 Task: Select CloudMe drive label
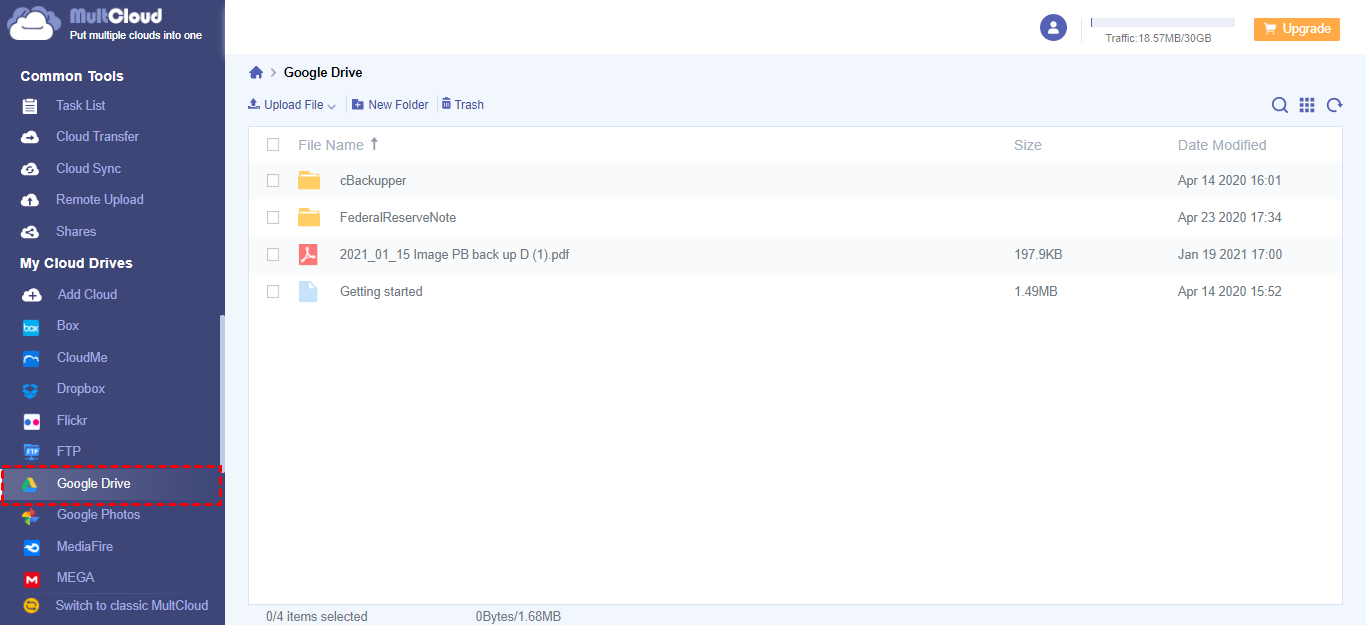coord(82,357)
